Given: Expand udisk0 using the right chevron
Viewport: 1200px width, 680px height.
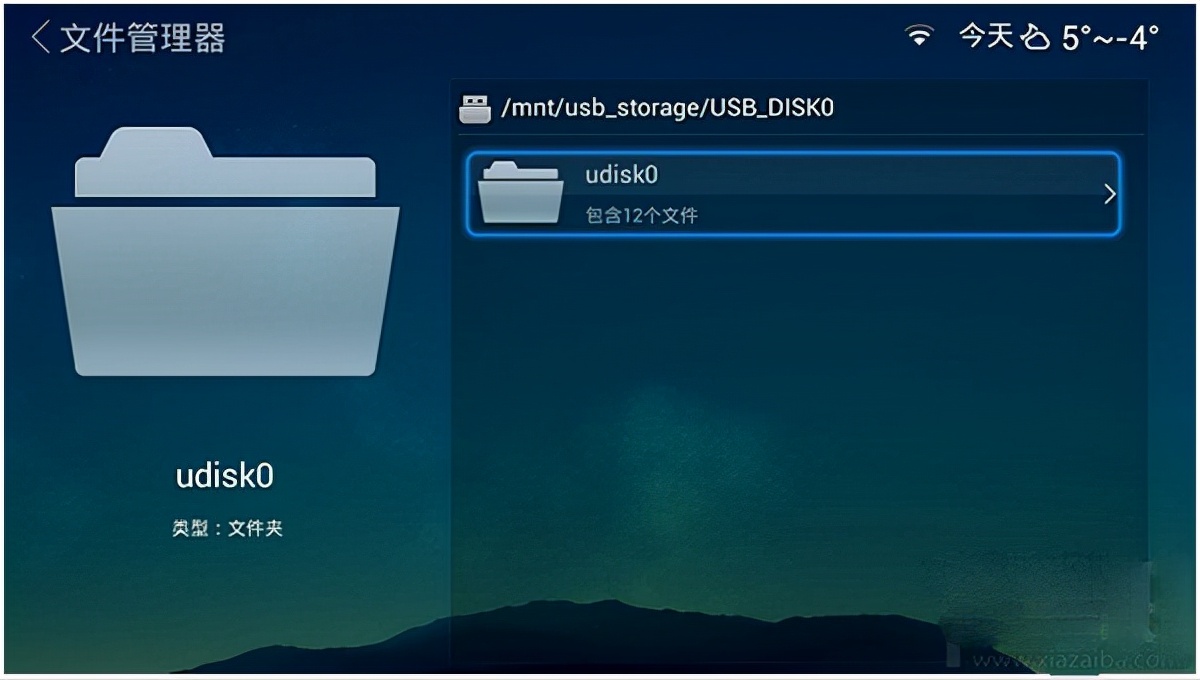Looking at the screenshot, I should 1110,193.
